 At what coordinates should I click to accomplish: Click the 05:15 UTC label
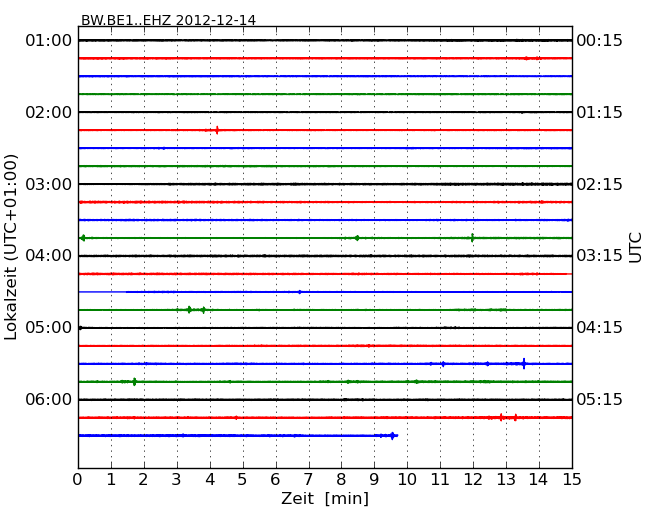click(599, 399)
